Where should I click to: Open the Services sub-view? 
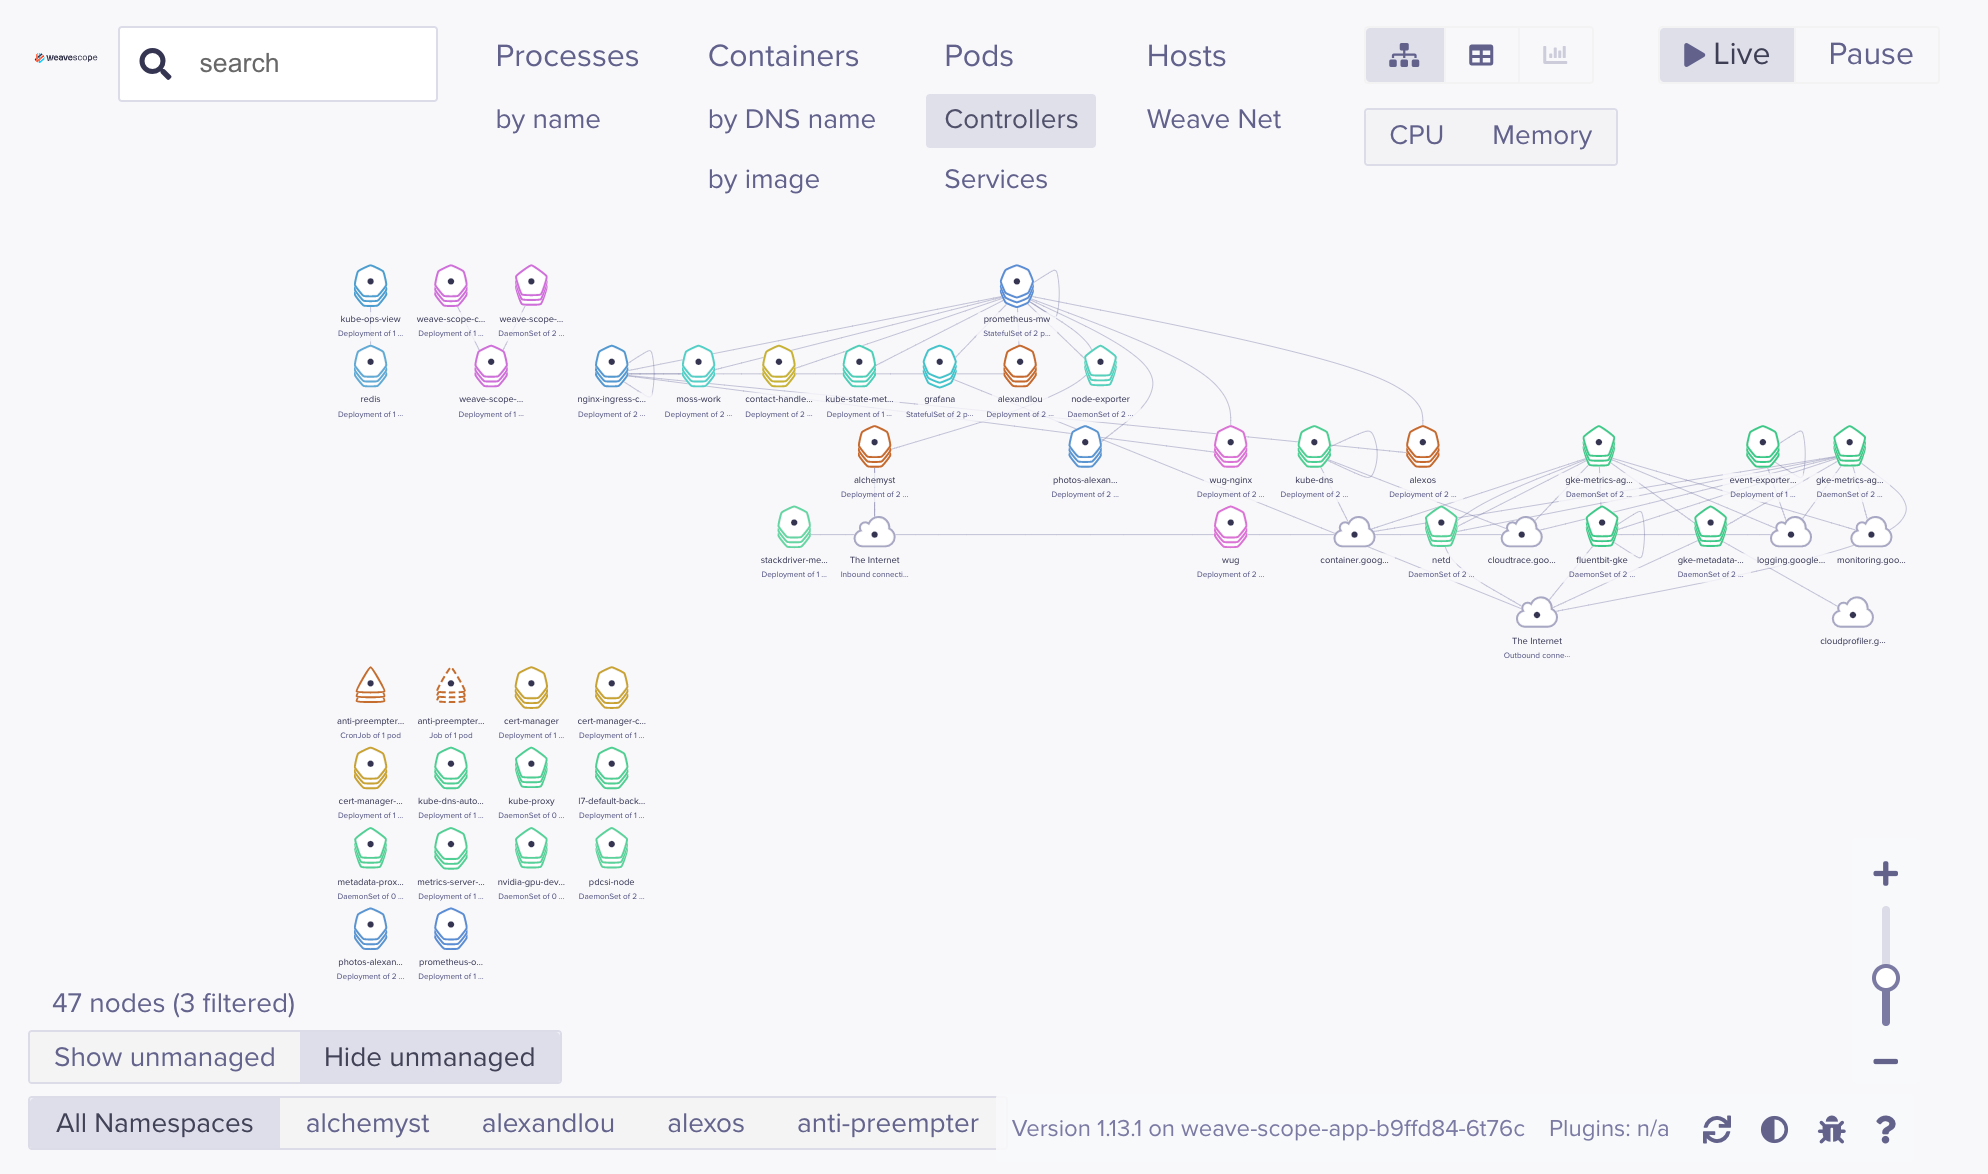pos(996,179)
